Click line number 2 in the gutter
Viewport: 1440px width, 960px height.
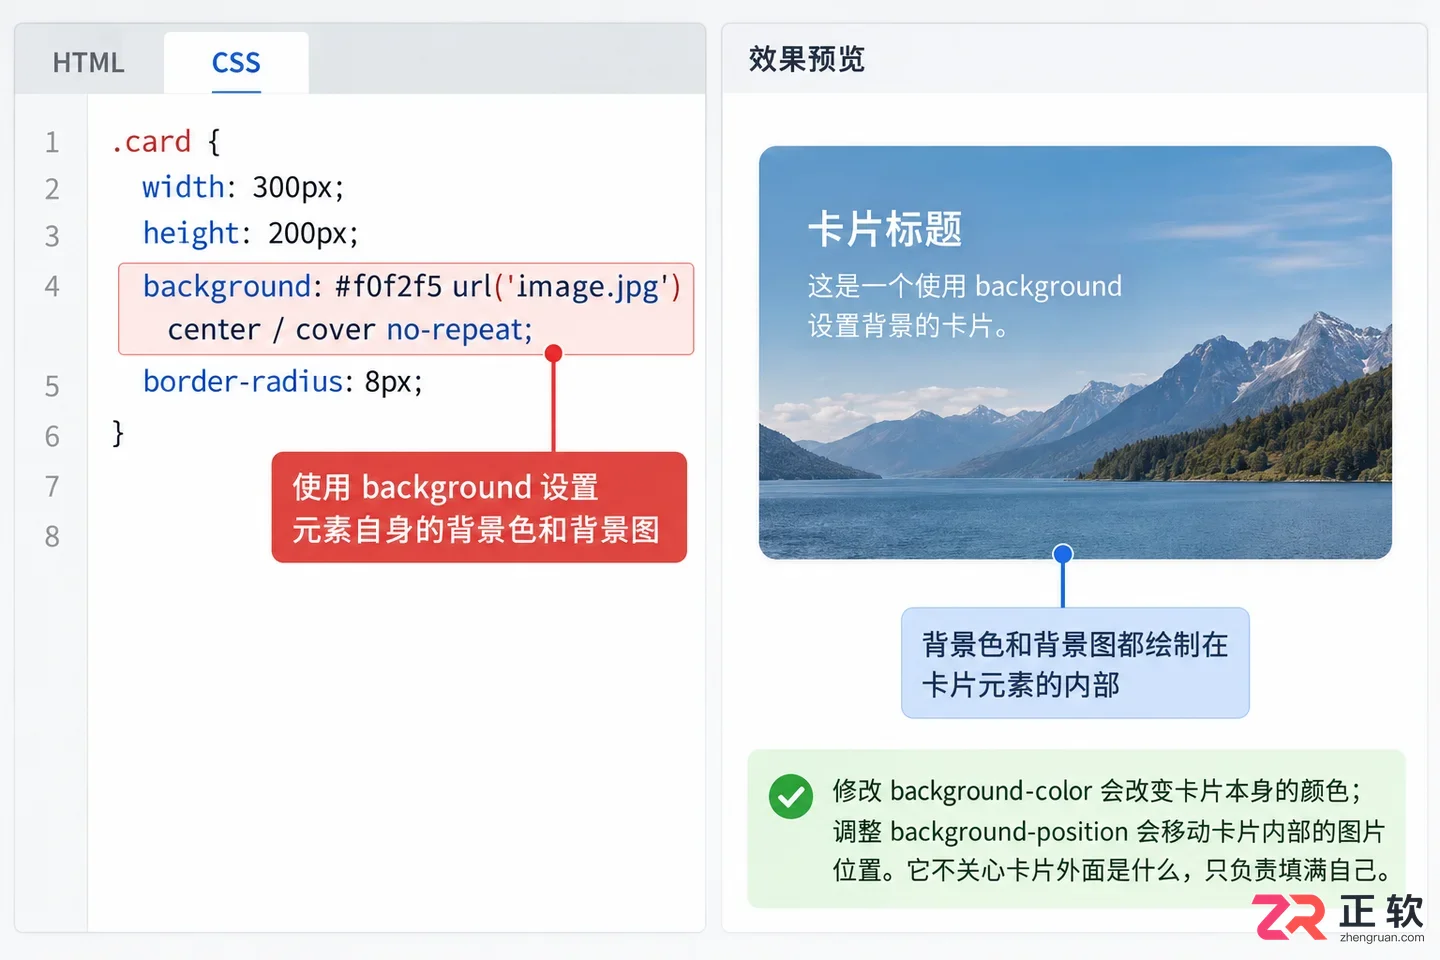pos(52,189)
